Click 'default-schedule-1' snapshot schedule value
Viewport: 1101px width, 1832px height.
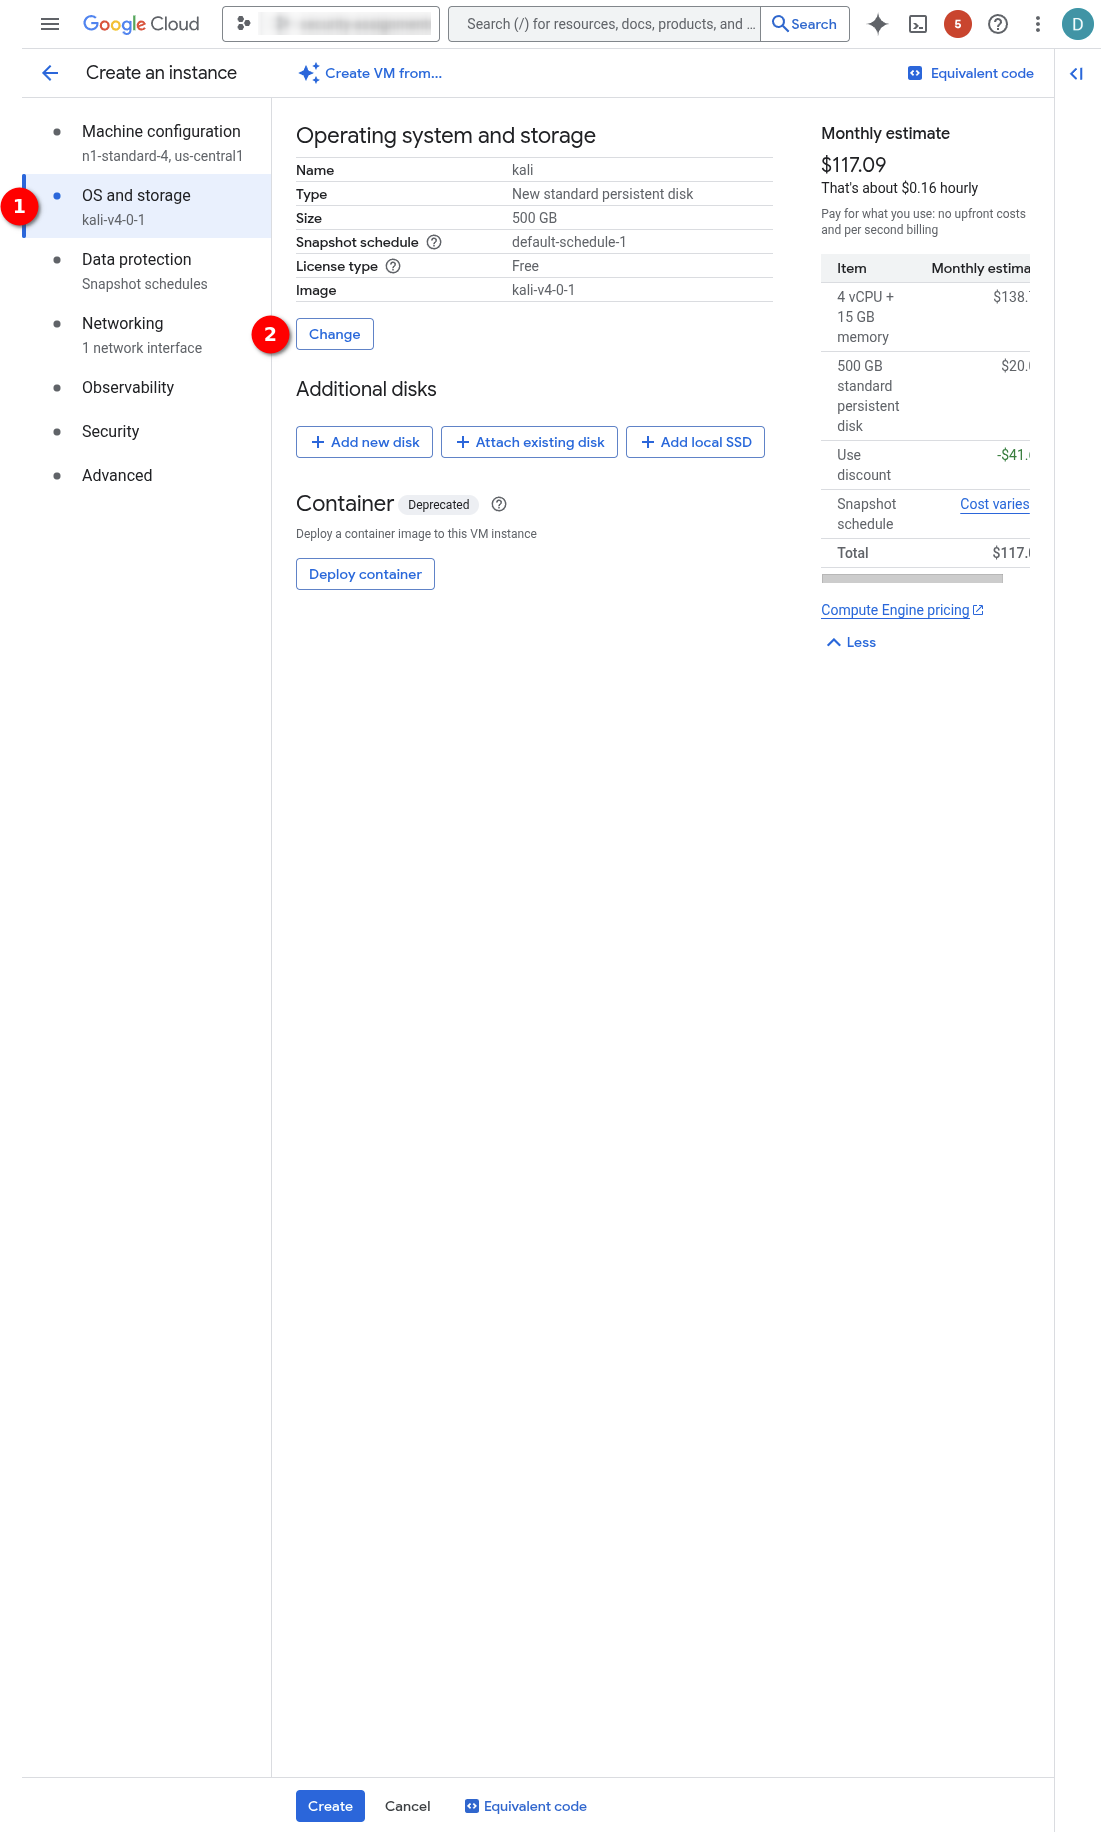569,242
